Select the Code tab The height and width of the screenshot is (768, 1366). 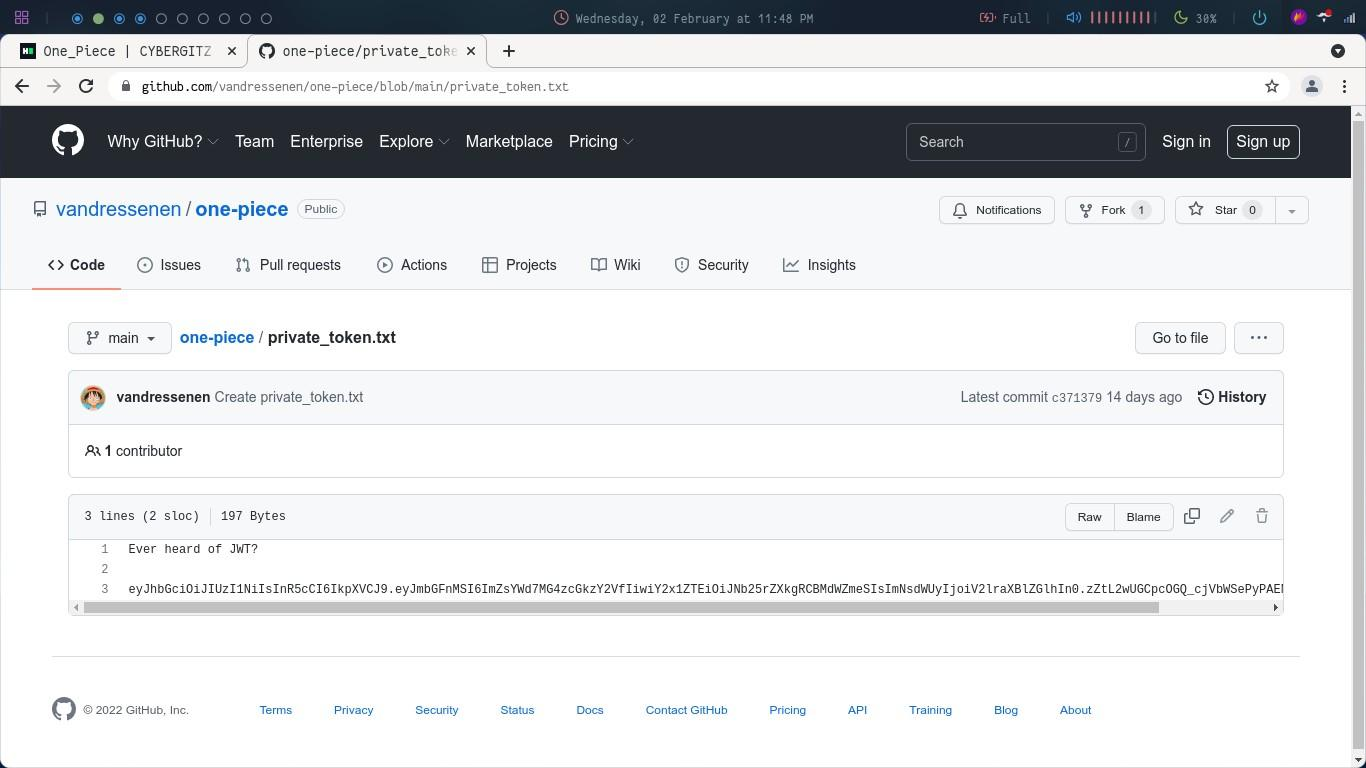[76, 265]
